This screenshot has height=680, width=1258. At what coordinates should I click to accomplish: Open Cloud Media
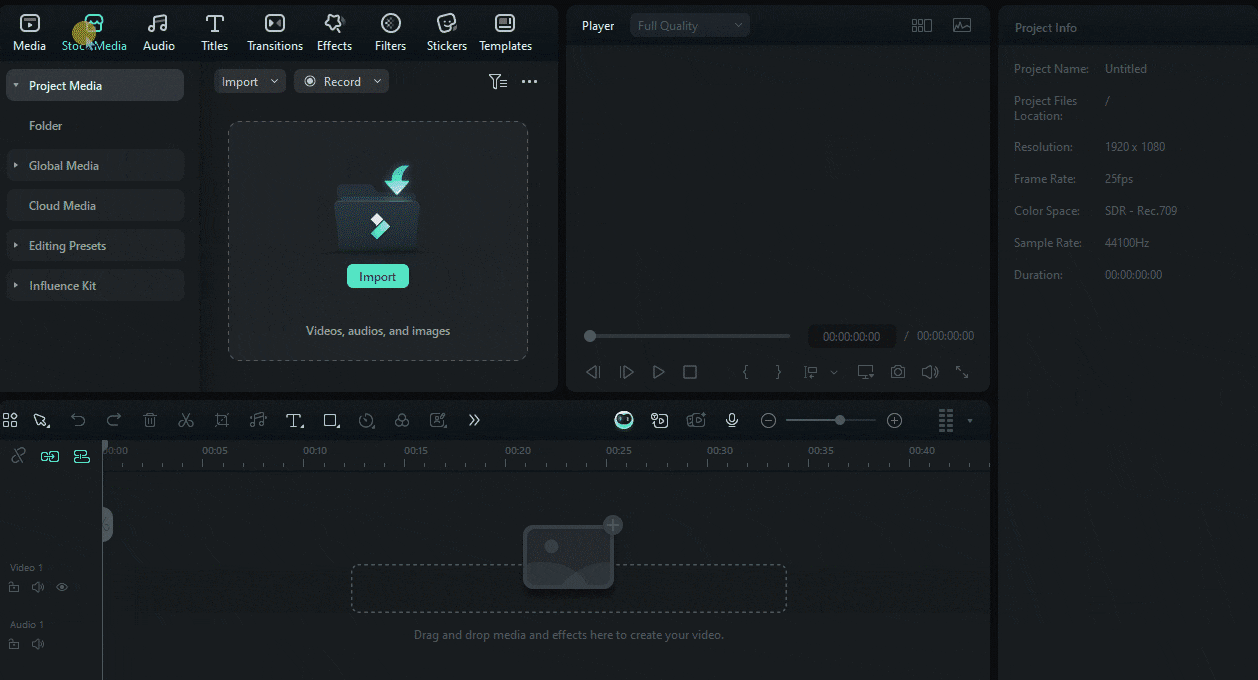(96, 206)
